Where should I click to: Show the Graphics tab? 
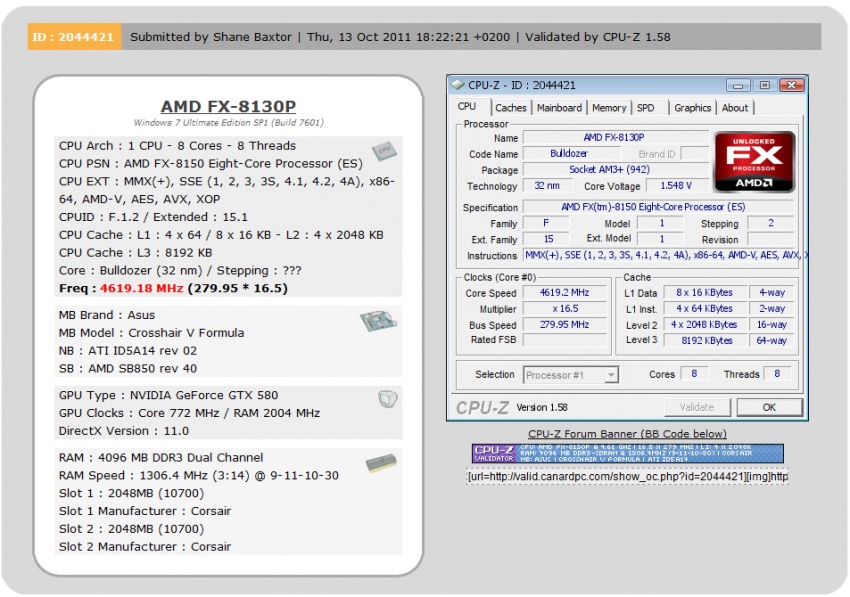tap(692, 108)
